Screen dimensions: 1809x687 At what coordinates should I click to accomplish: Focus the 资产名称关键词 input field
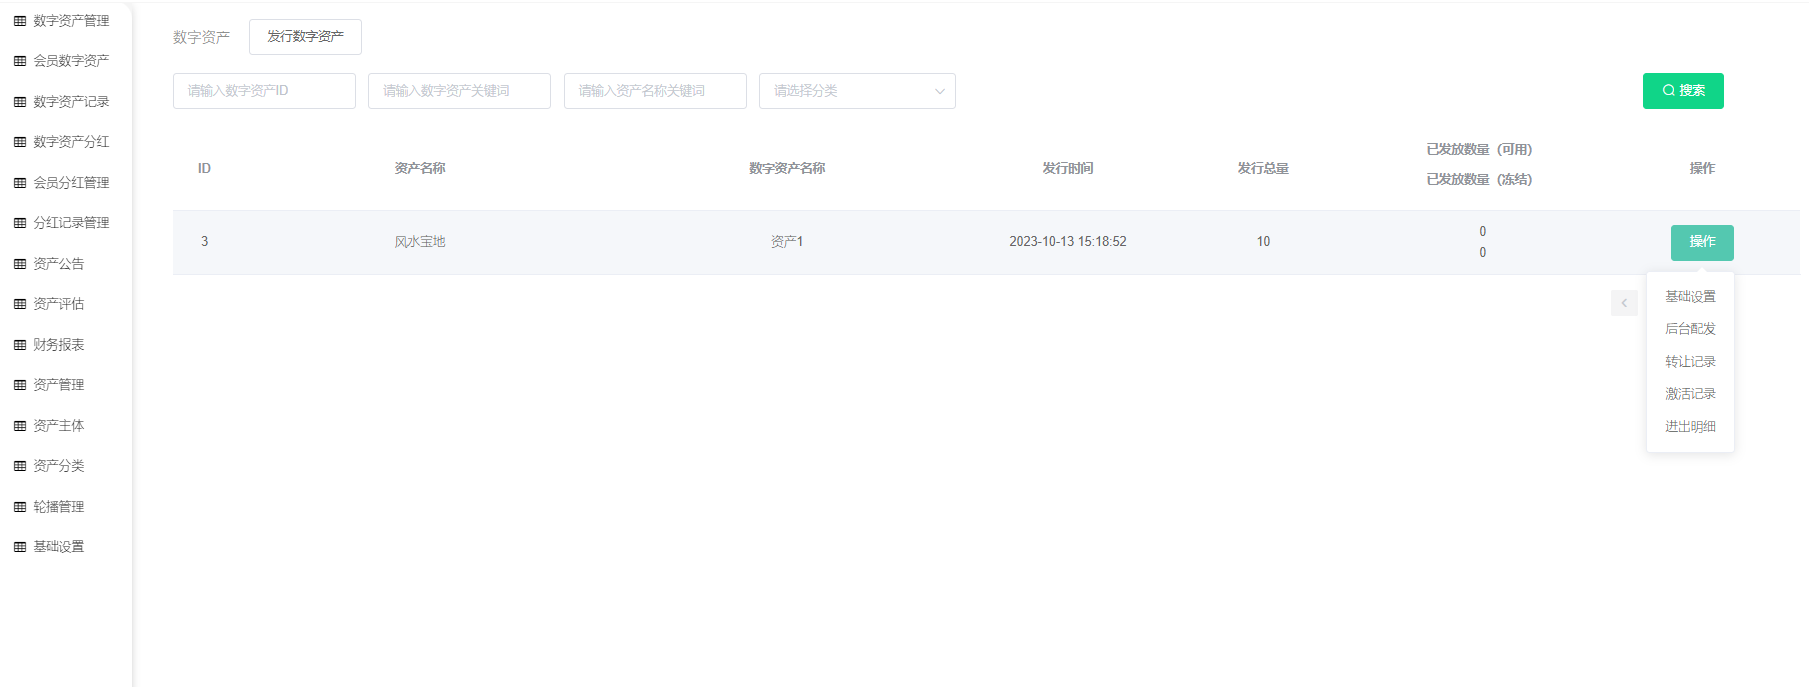coord(654,91)
